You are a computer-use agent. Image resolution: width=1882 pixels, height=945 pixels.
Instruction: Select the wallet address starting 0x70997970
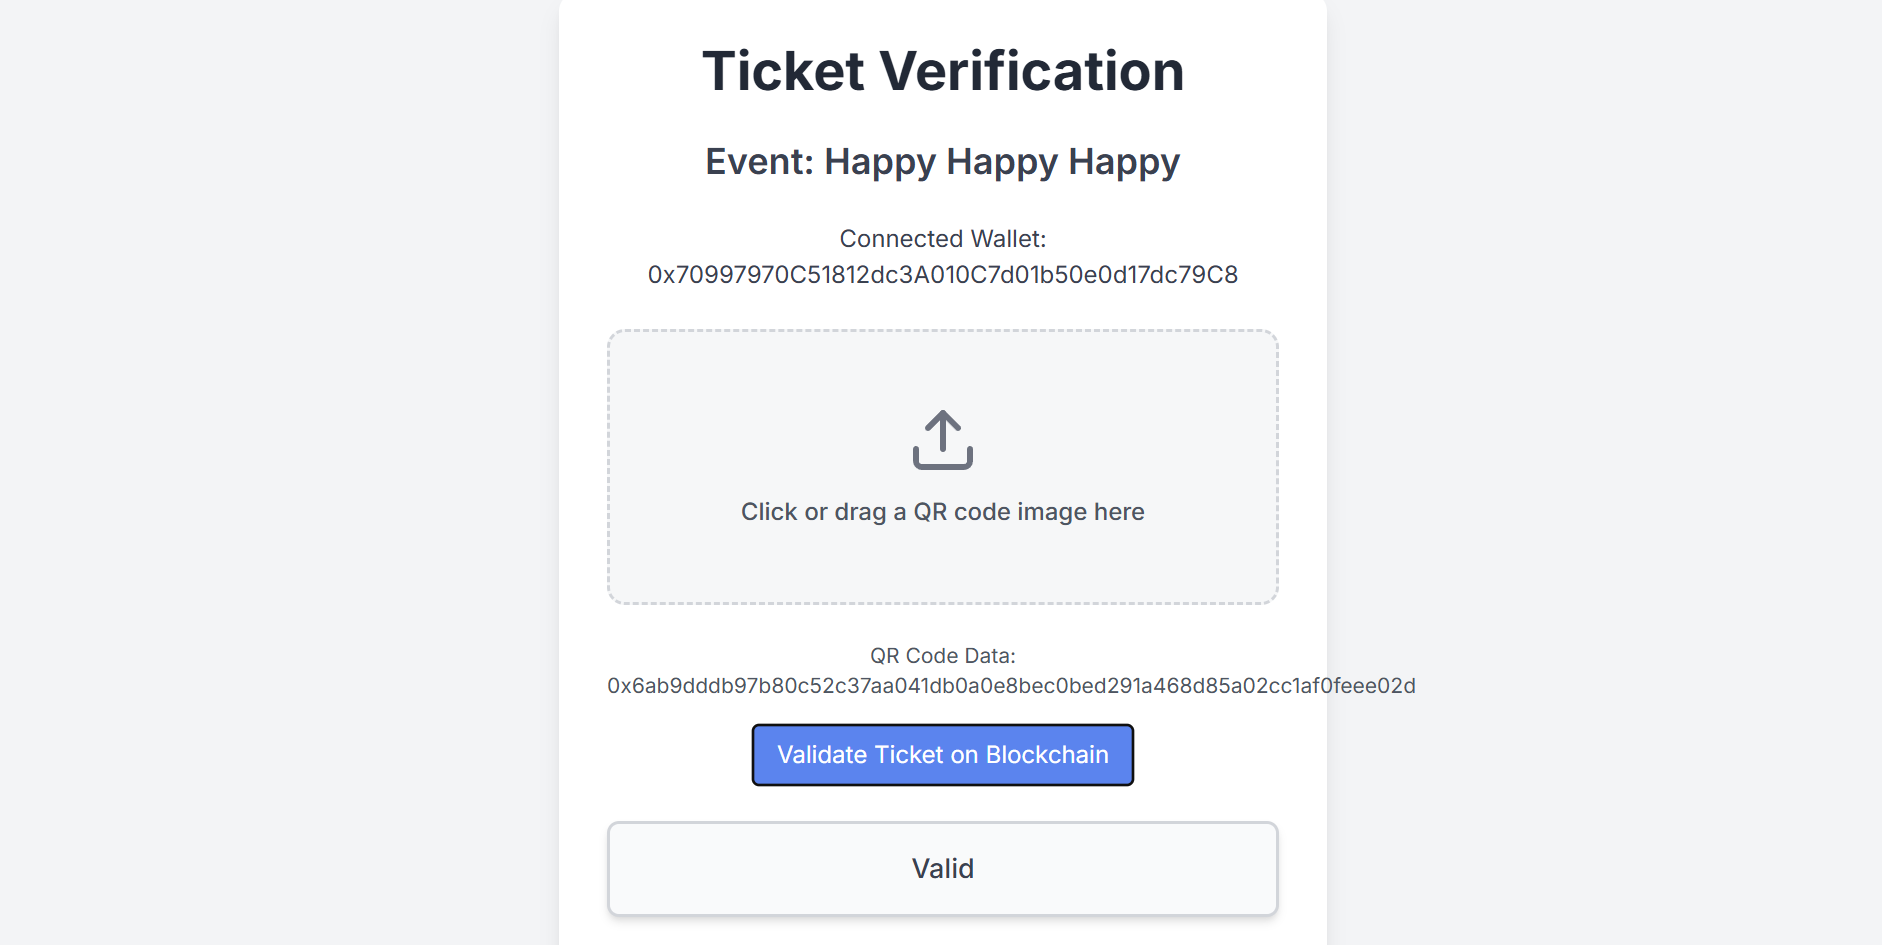click(x=941, y=274)
